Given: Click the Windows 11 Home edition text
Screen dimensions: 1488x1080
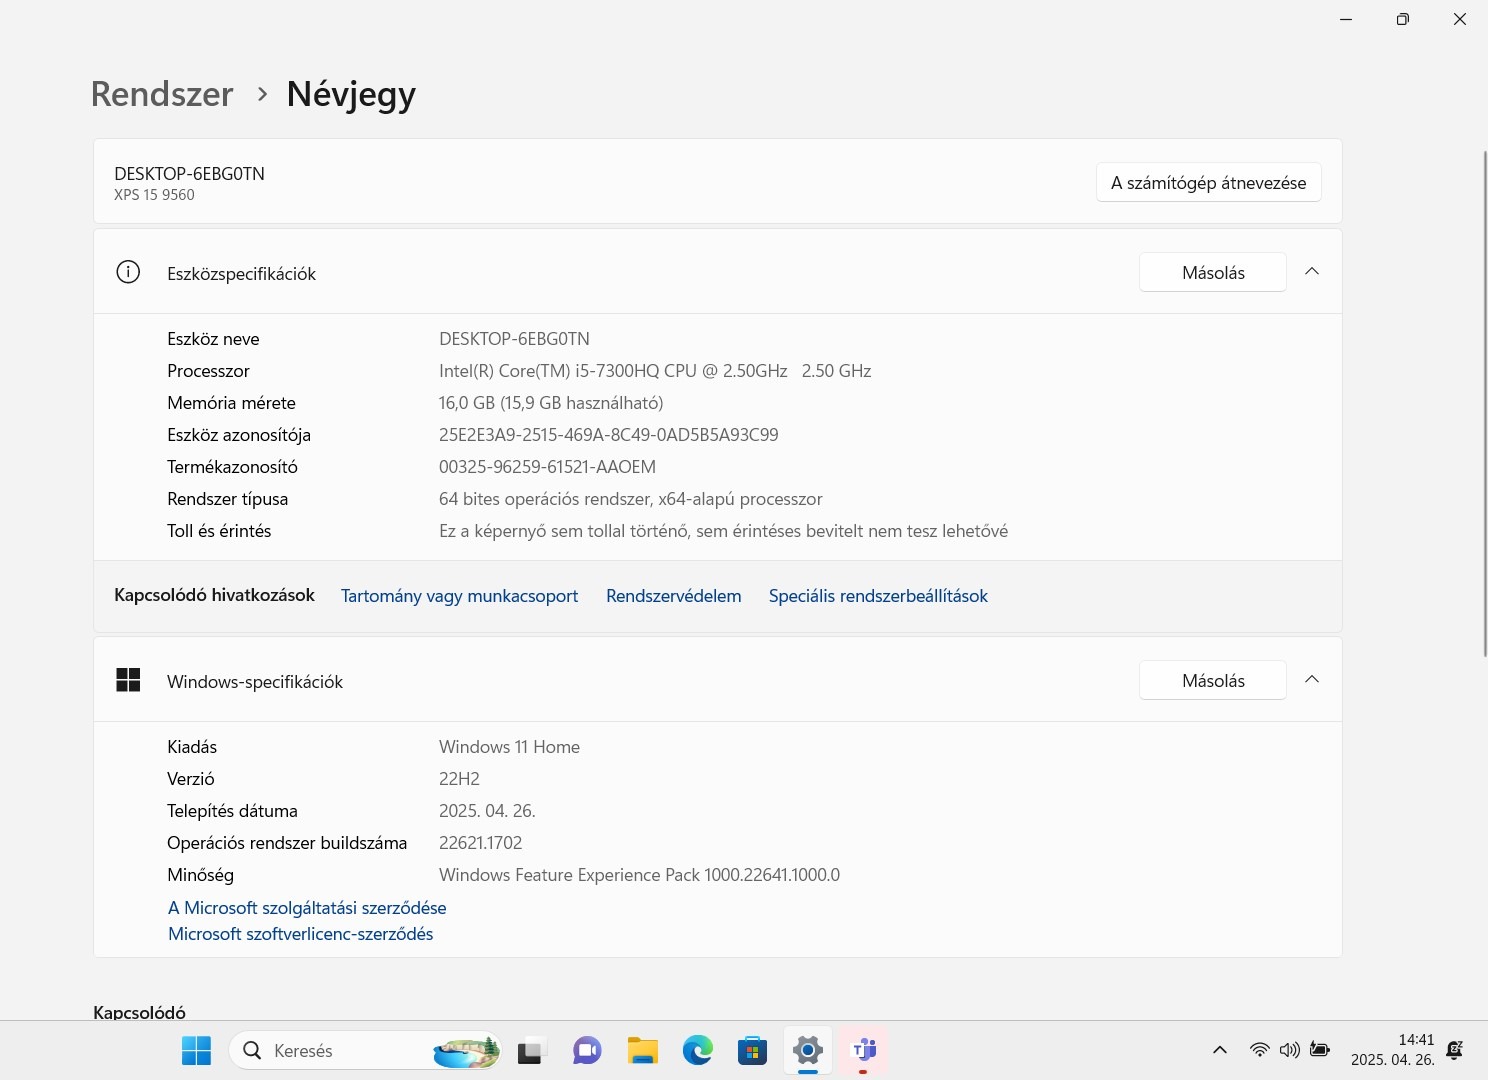Looking at the screenshot, I should coord(509,747).
